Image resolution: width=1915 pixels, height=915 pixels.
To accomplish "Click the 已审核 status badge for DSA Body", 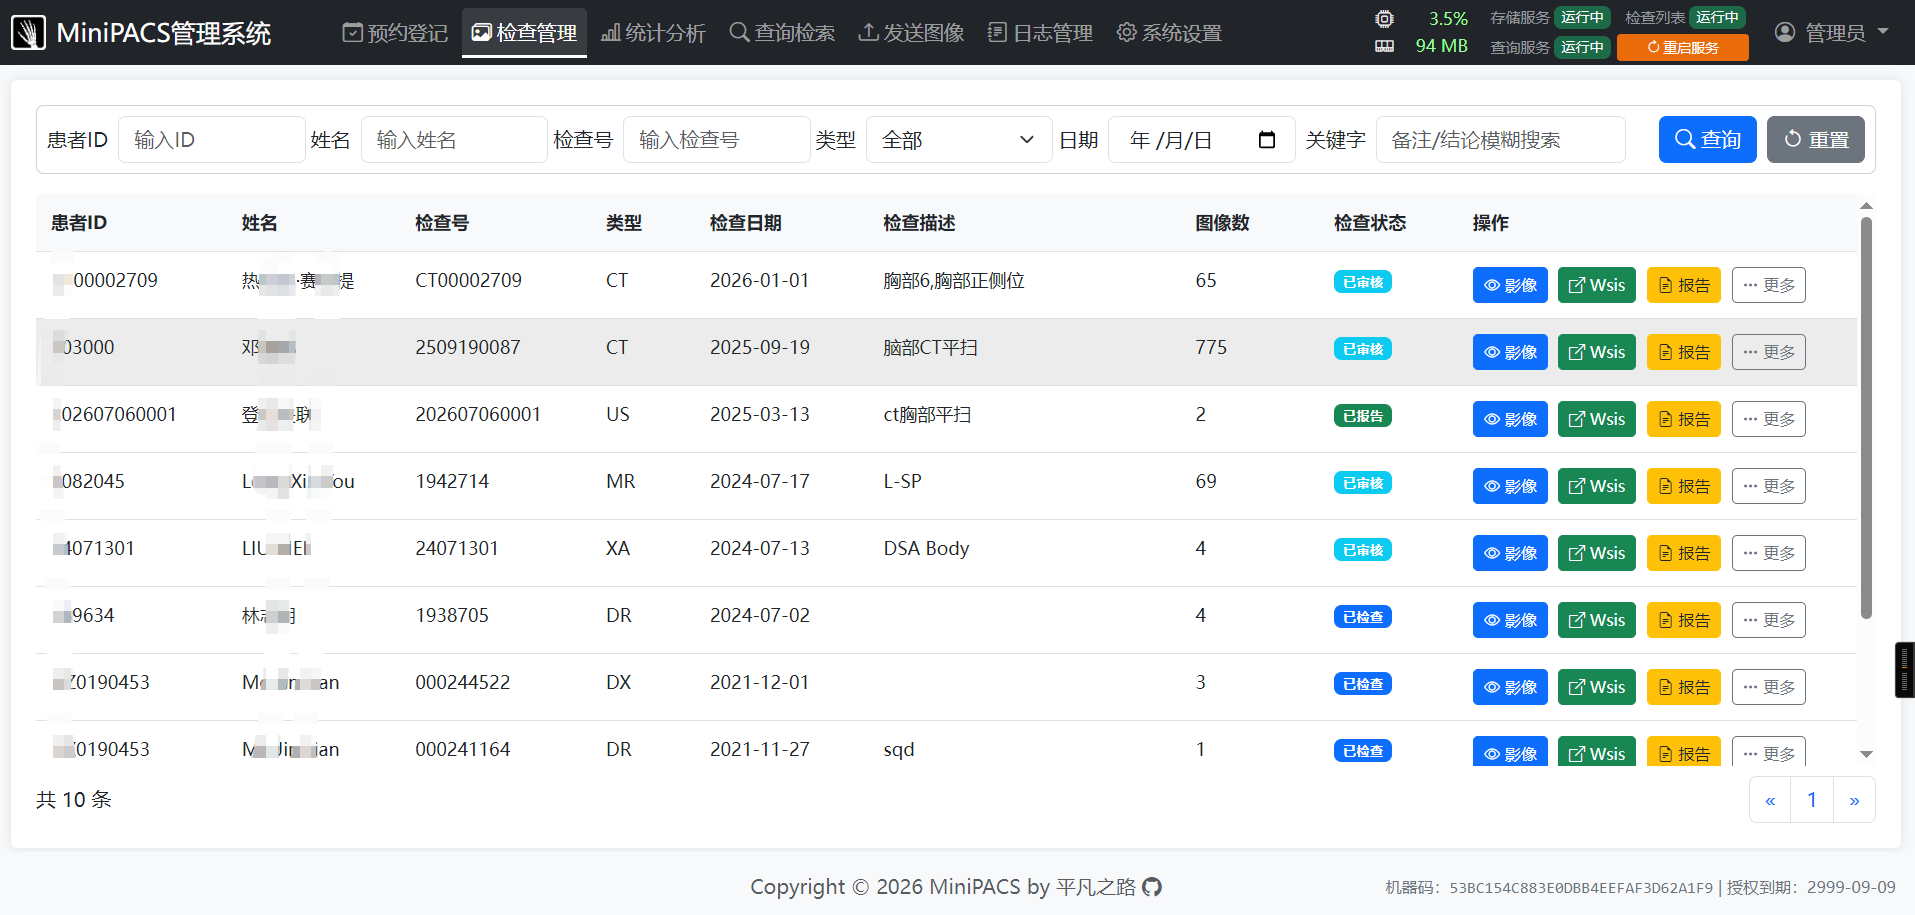I will [1362, 550].
